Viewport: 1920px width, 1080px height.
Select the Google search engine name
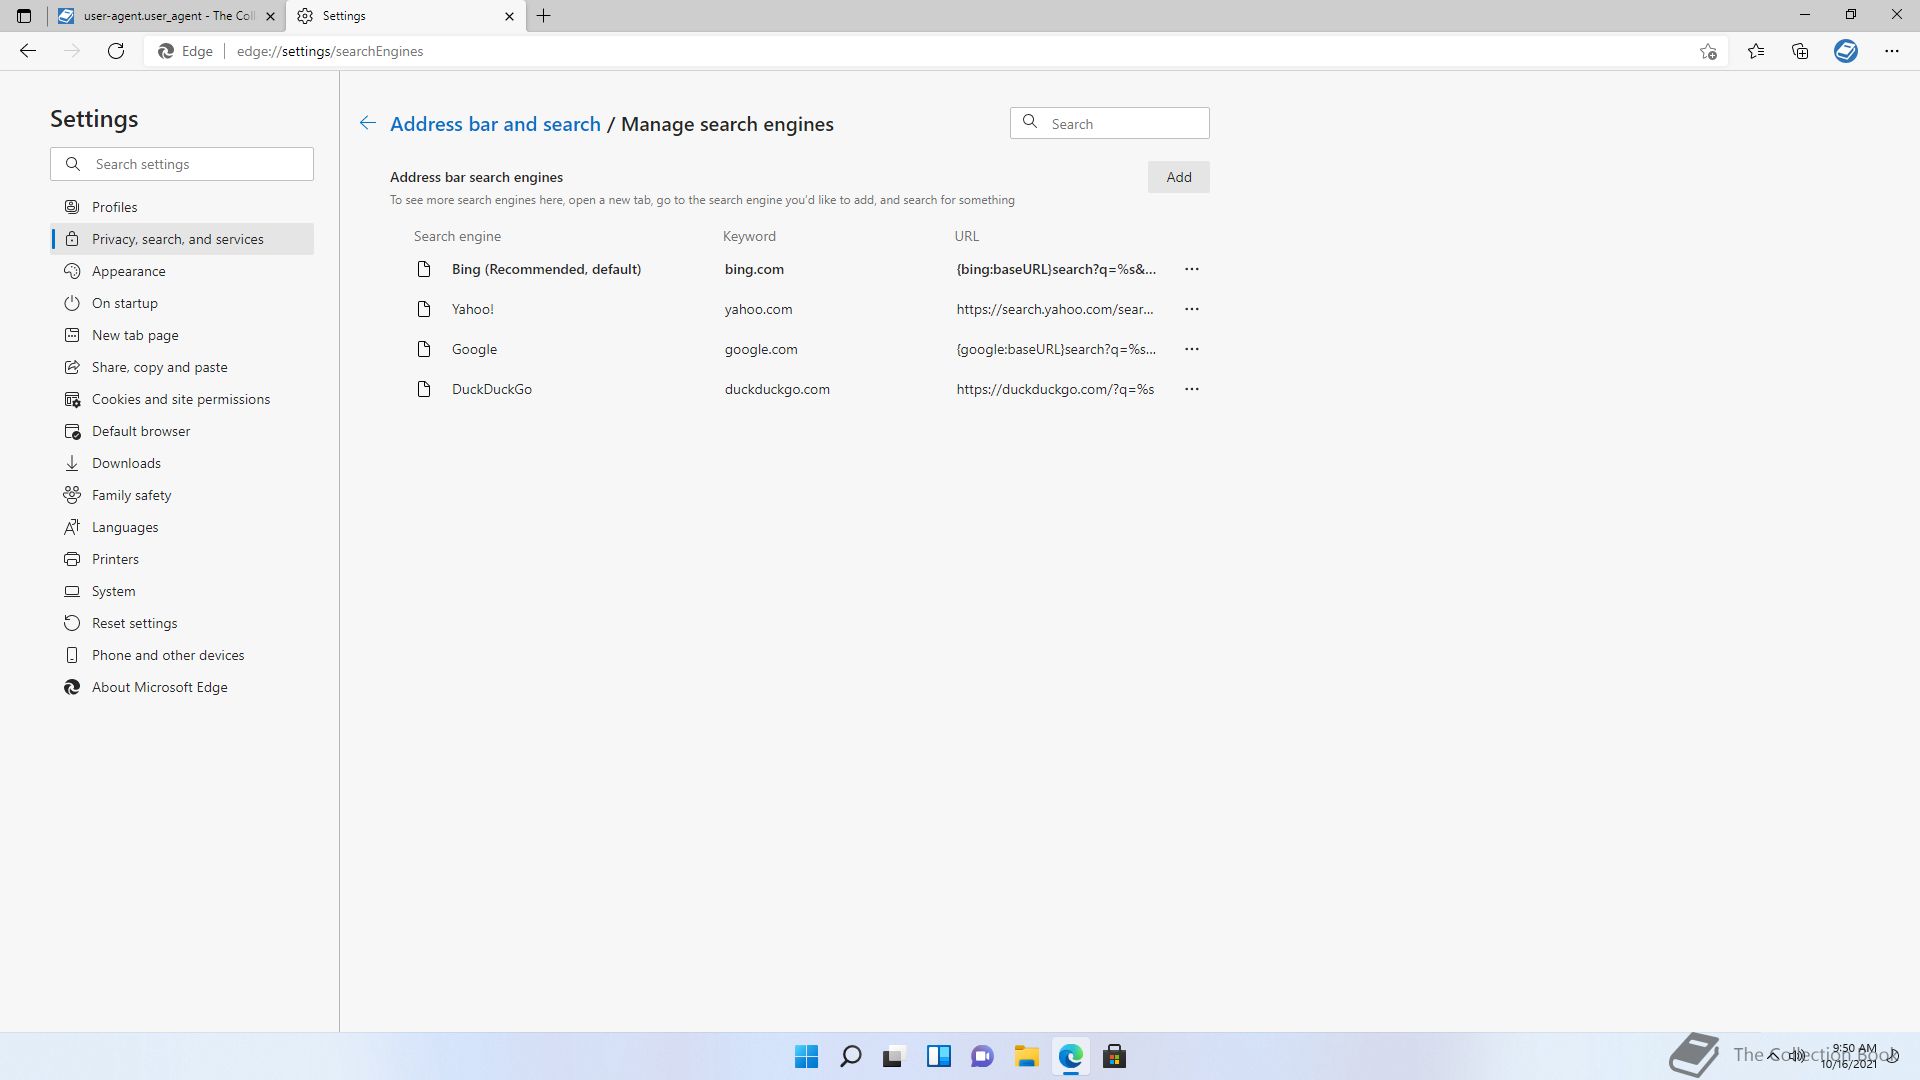474,349
